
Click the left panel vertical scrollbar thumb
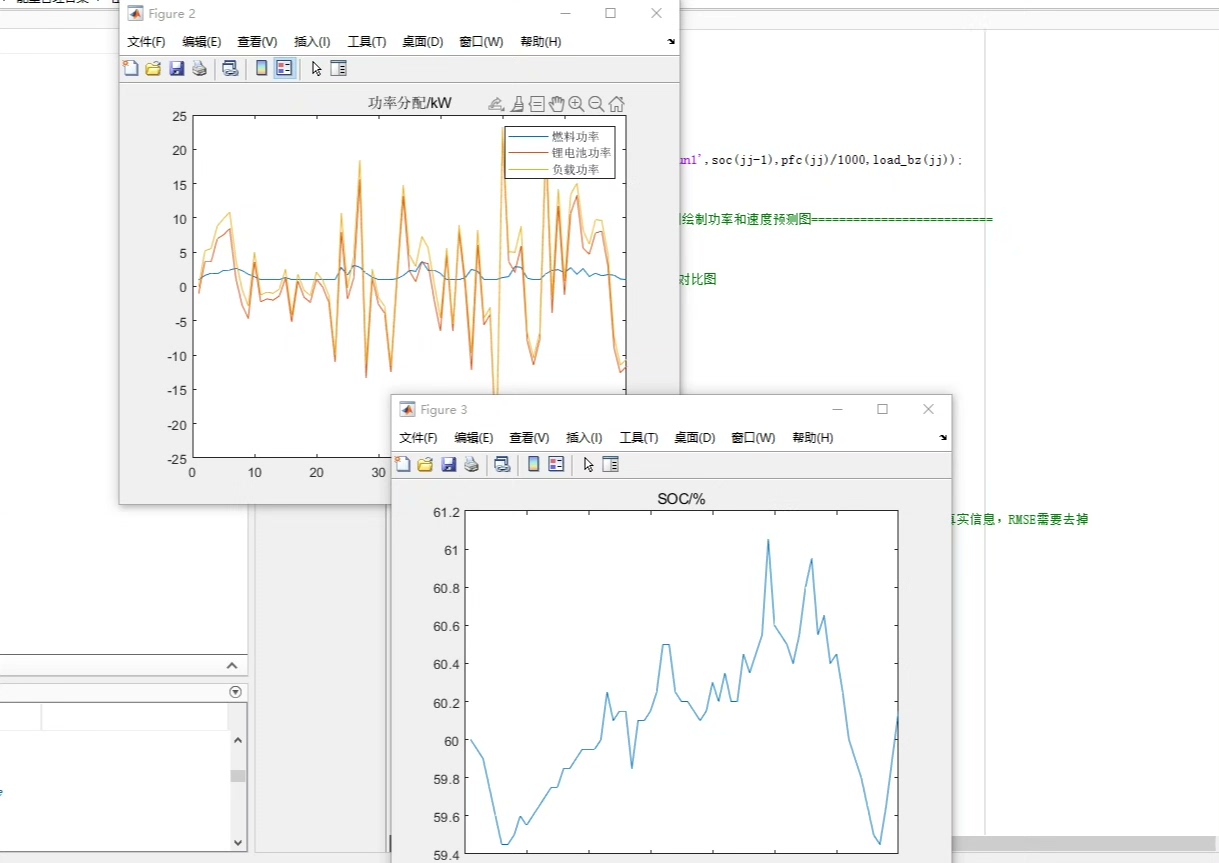point(238,776)
